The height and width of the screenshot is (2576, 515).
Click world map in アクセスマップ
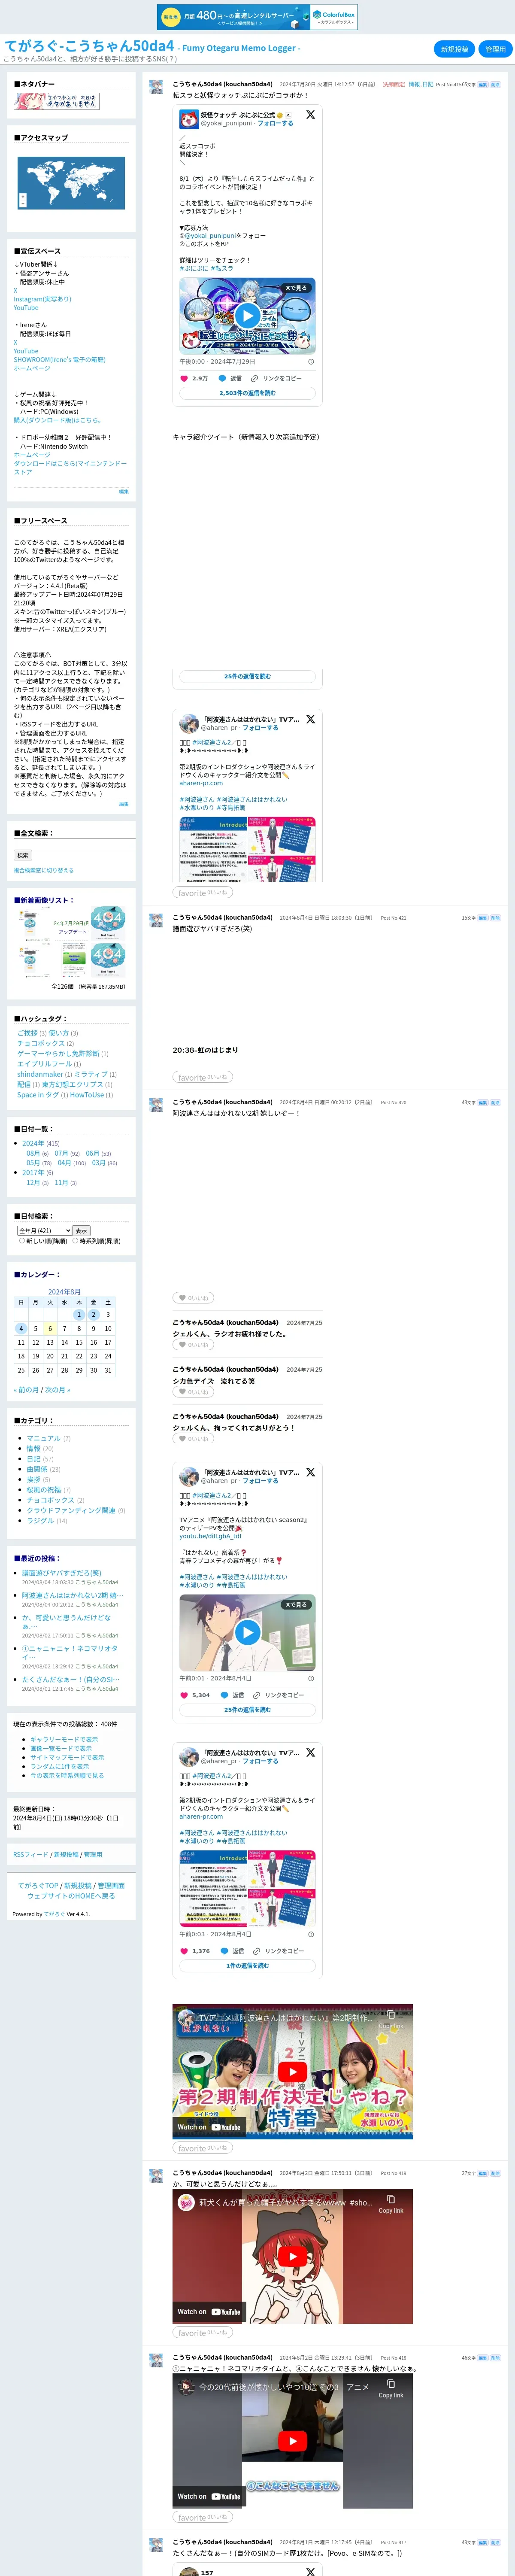coord(71,183)
